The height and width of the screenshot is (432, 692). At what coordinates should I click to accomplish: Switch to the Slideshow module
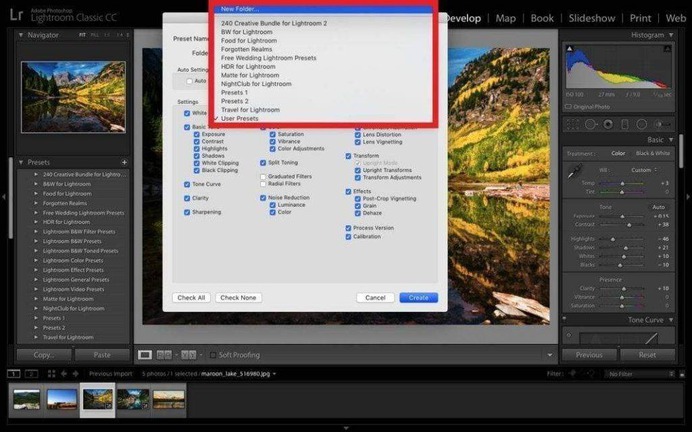pyautogui.click(x=591, y=18)
